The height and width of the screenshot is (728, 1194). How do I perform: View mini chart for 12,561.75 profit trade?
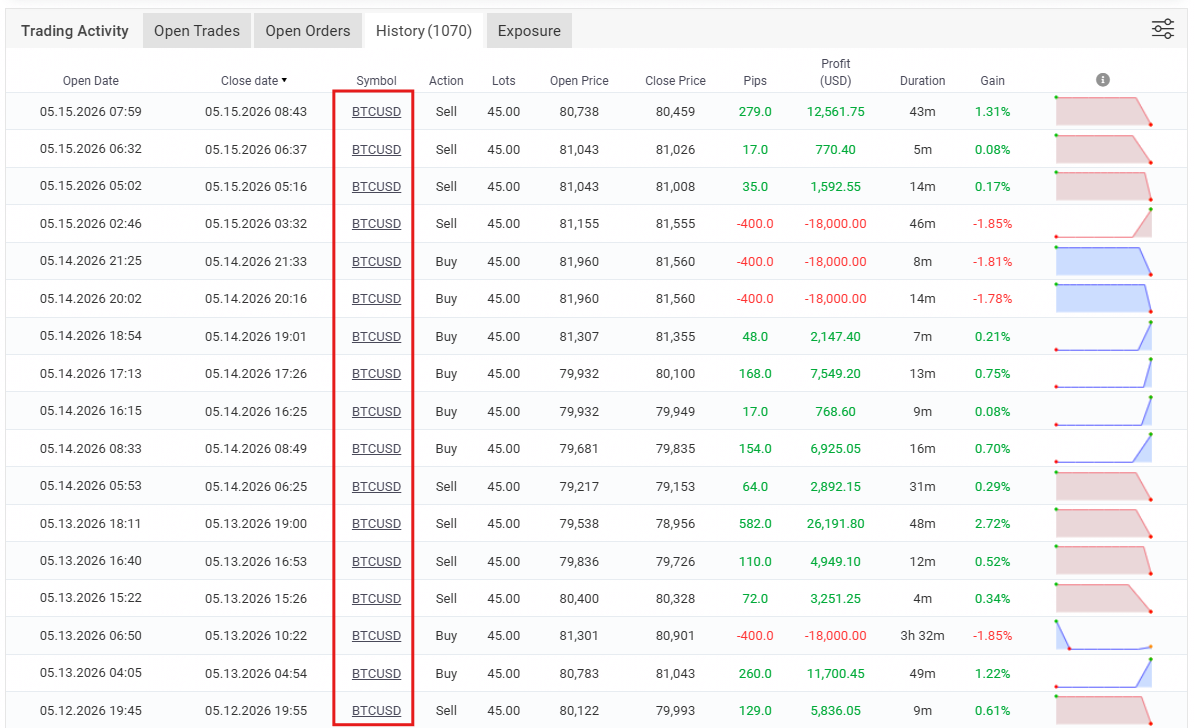[1103, 111]
